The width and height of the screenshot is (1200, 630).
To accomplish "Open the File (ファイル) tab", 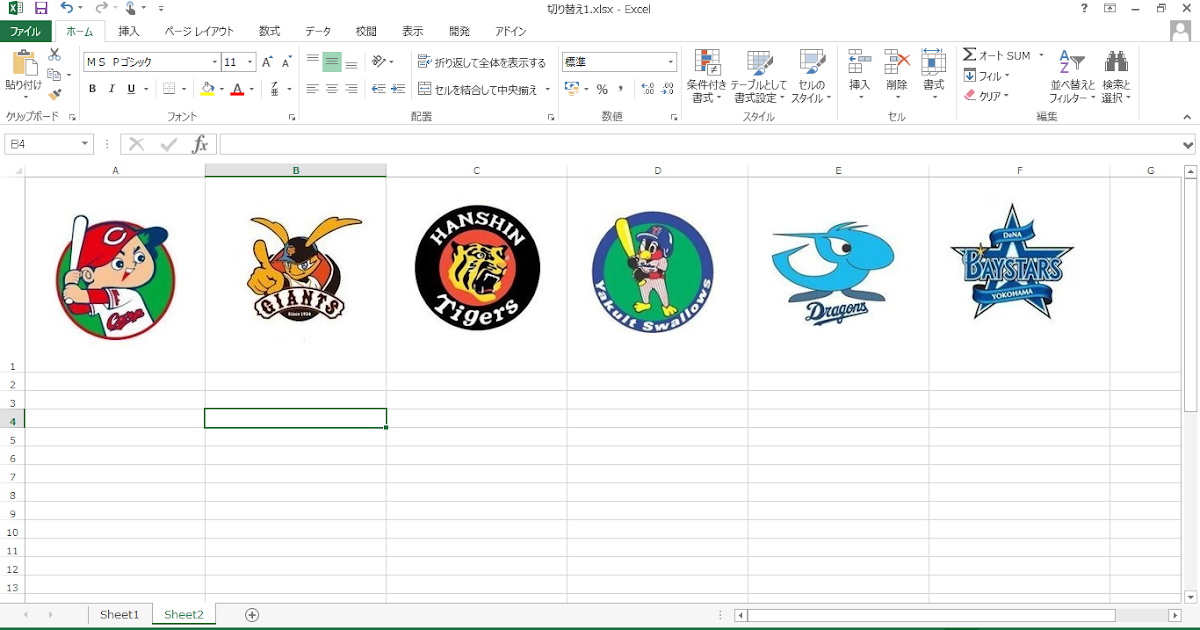I will [25, 31].
